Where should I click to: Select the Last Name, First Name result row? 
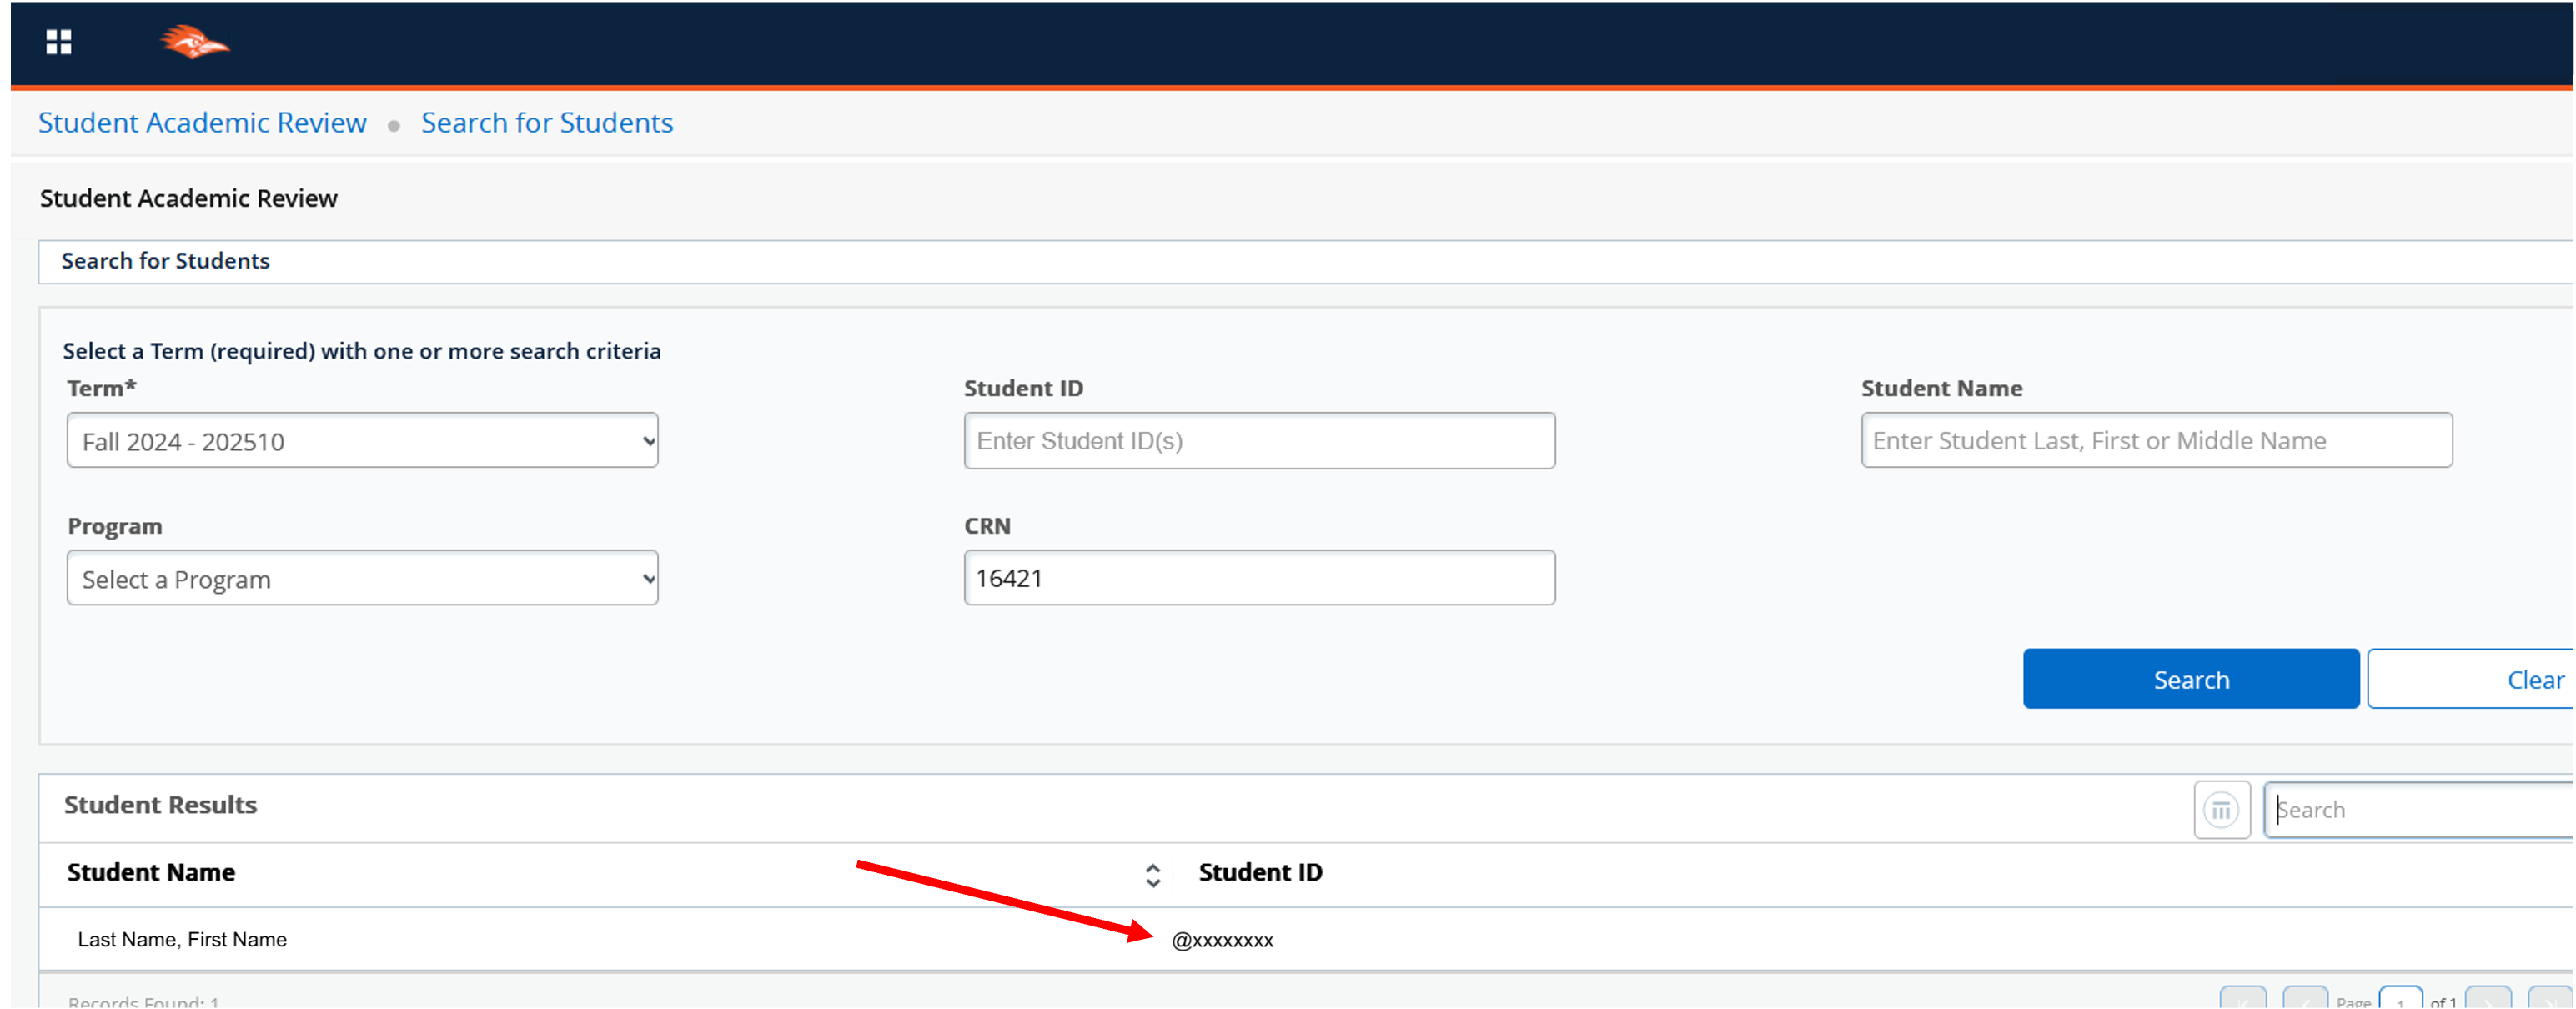pyautogui.click(x=182, y=939)
